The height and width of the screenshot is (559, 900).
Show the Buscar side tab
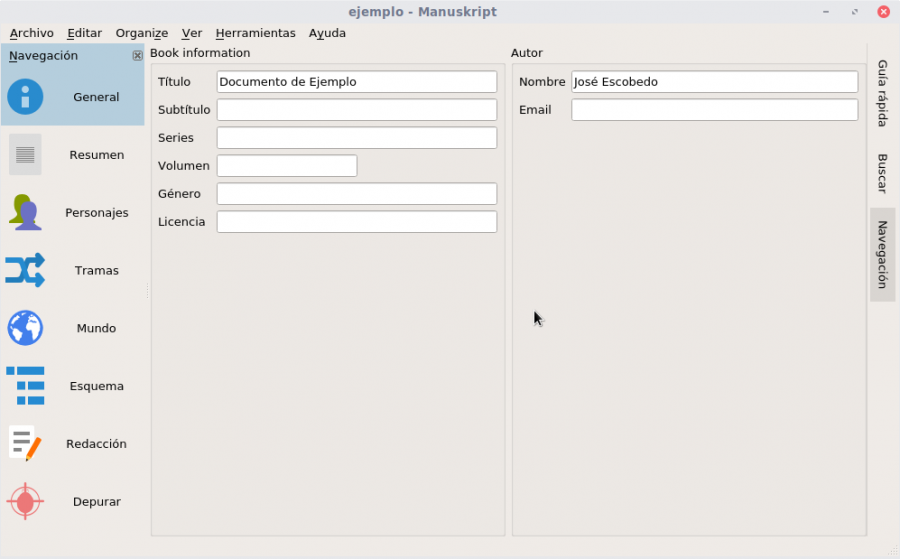[882, 173]
